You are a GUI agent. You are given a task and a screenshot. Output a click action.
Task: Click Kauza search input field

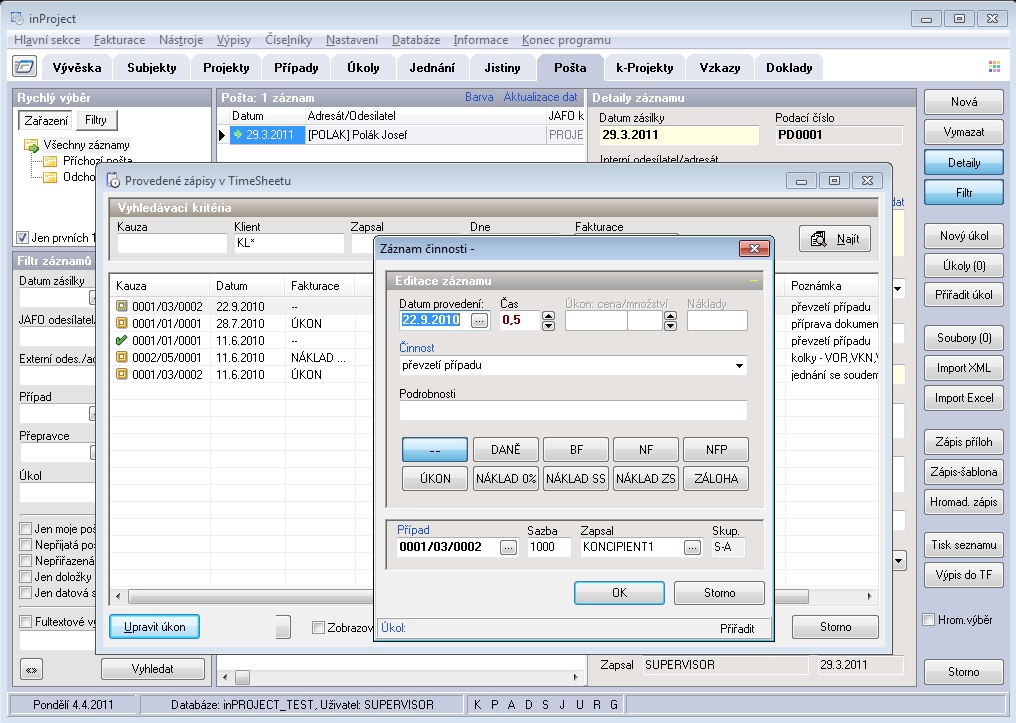[172, 244]
